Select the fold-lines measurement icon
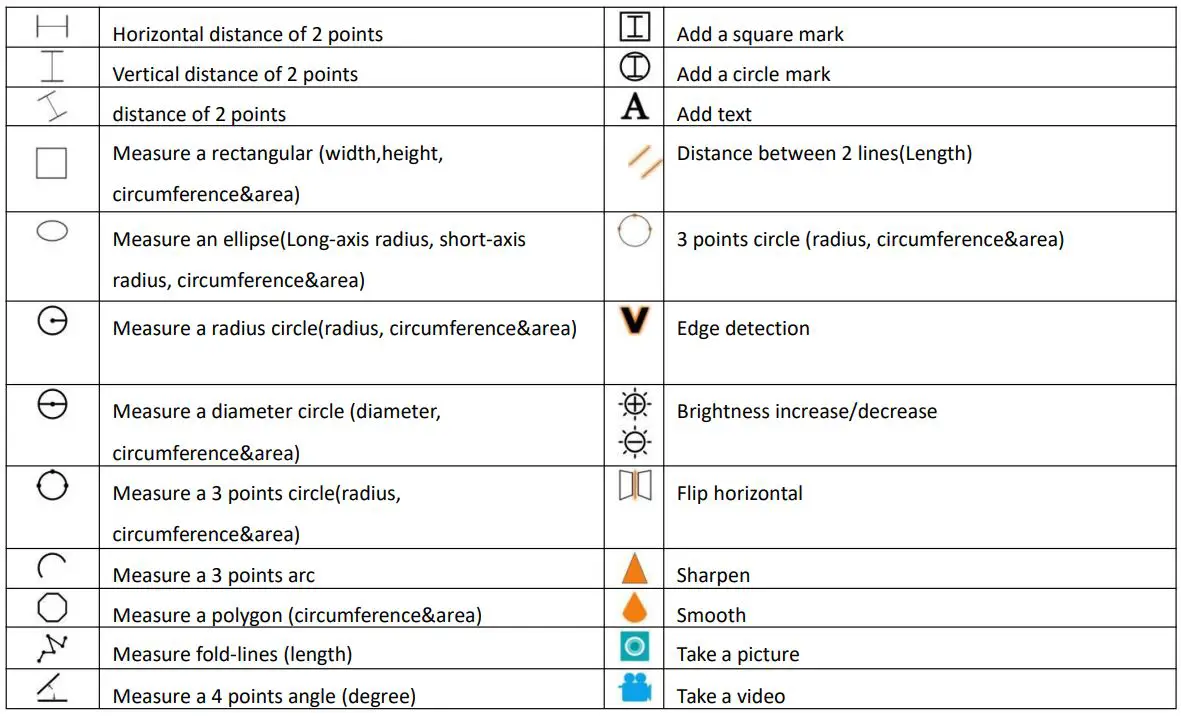 (52, 648)
